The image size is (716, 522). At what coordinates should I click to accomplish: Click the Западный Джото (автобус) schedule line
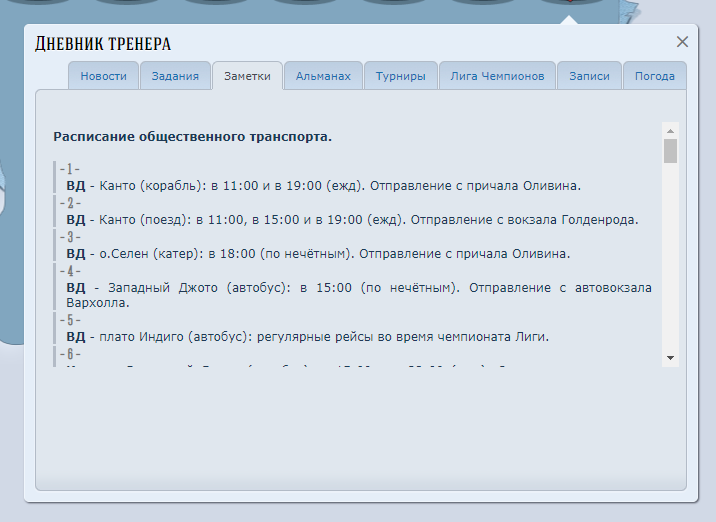tap(359, 295)
